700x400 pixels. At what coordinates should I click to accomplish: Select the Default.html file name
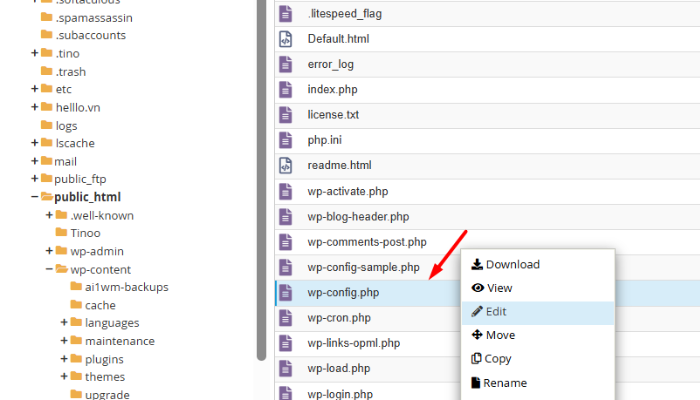[x=338, y=39]
